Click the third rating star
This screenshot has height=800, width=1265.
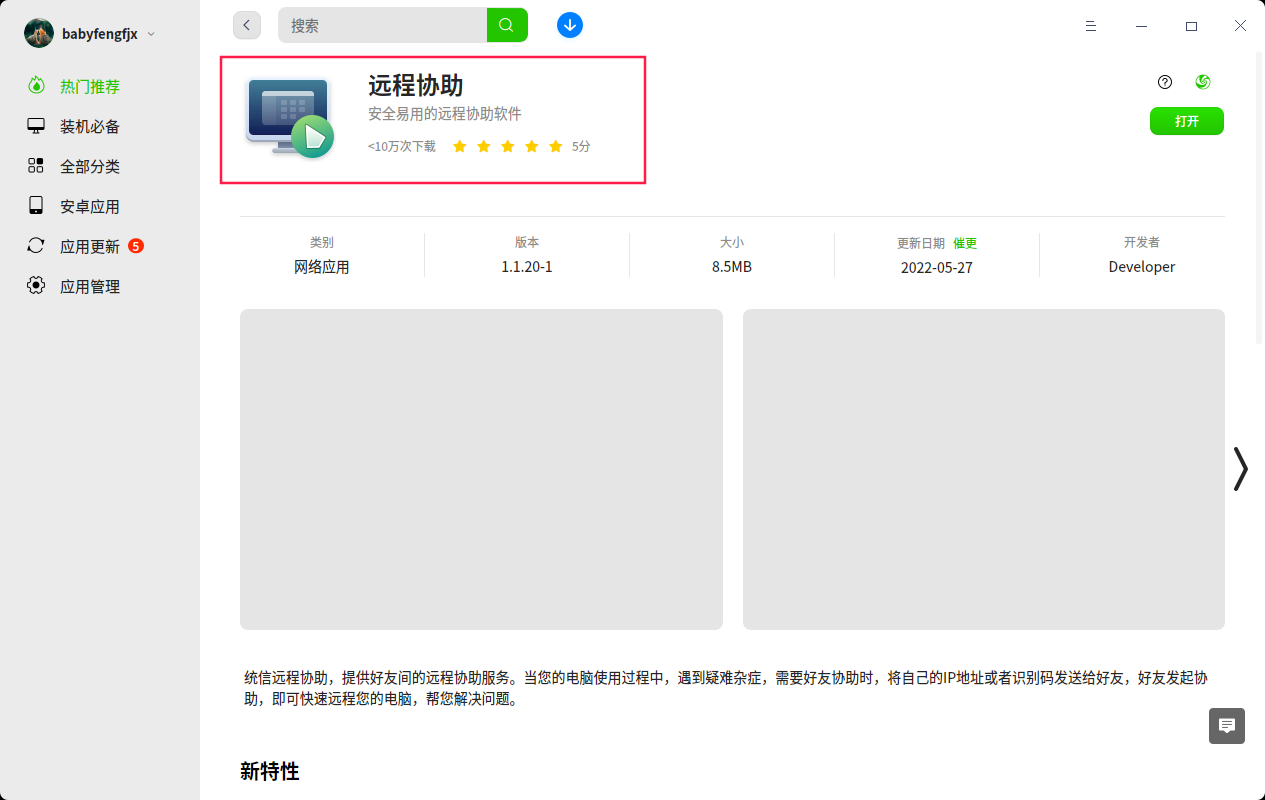(x=508, y=146)
